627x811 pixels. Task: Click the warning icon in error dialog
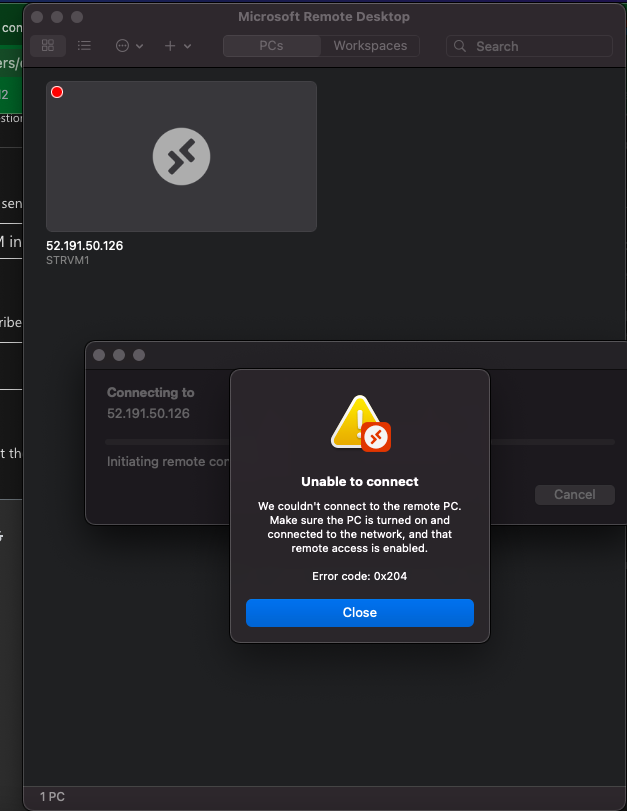[361, 423]
